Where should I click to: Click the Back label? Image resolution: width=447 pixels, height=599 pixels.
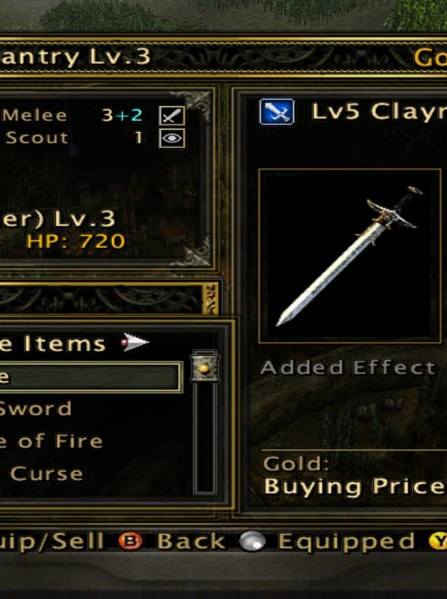191,541
